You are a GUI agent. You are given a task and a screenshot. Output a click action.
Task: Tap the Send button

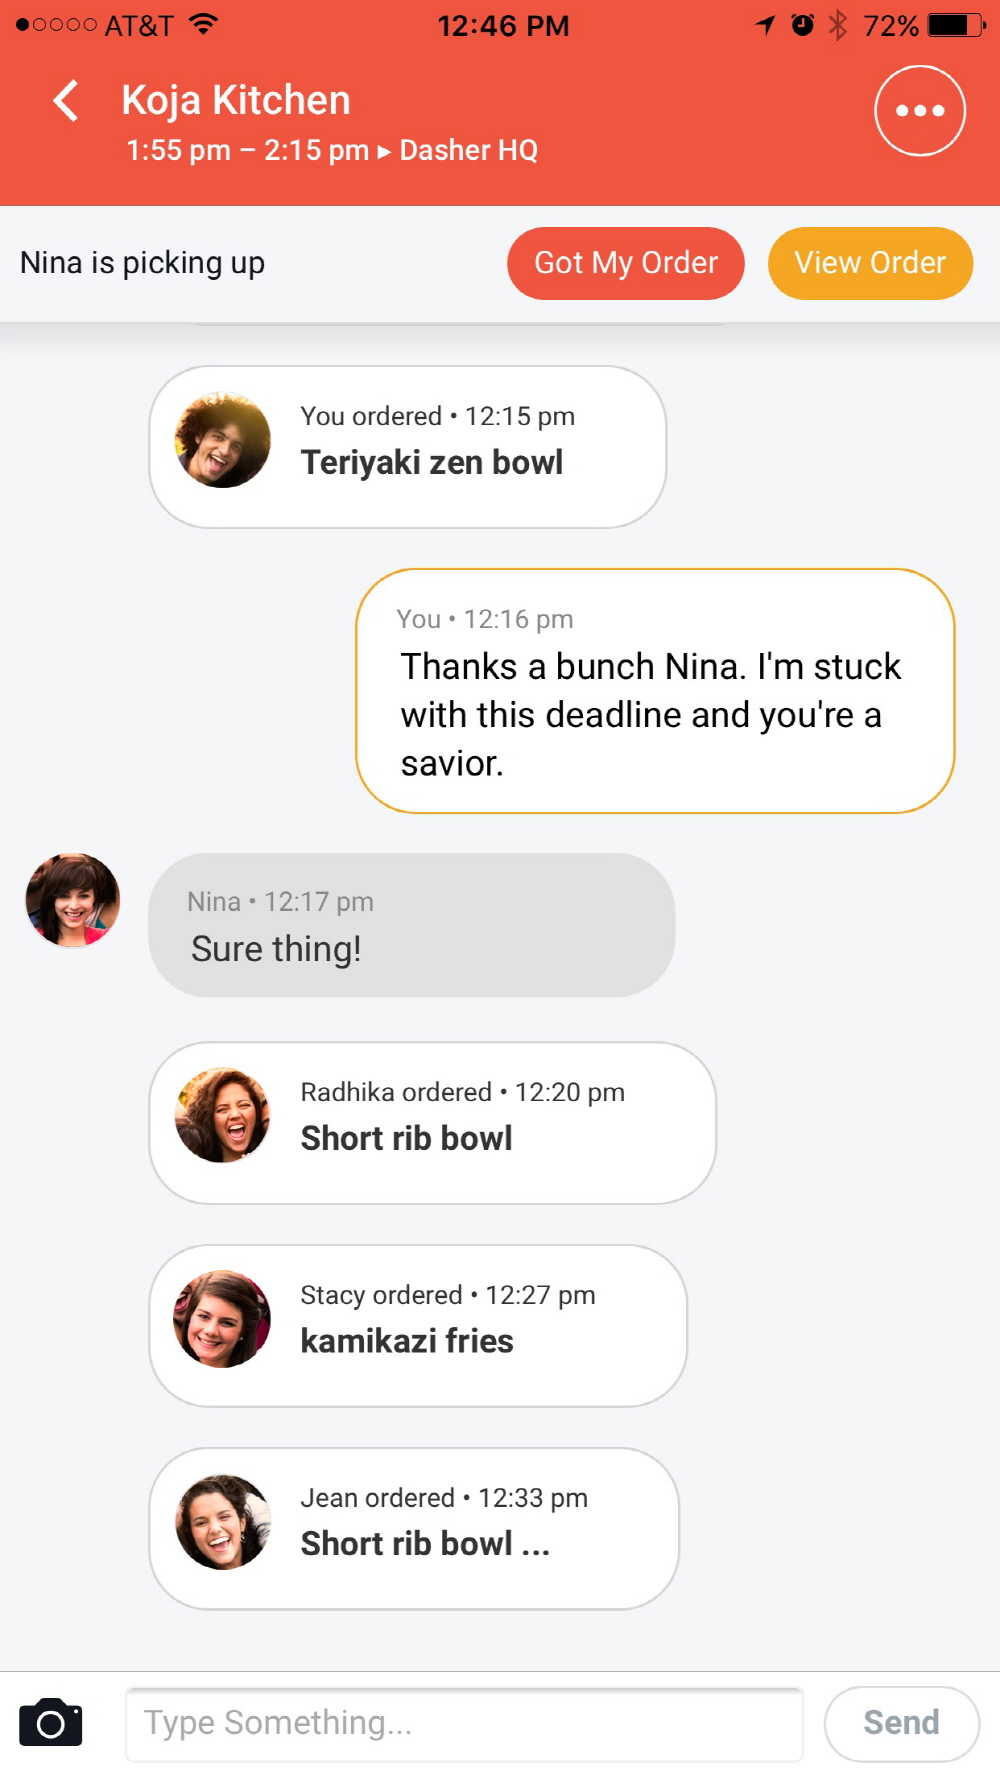tap(900, 1723)
